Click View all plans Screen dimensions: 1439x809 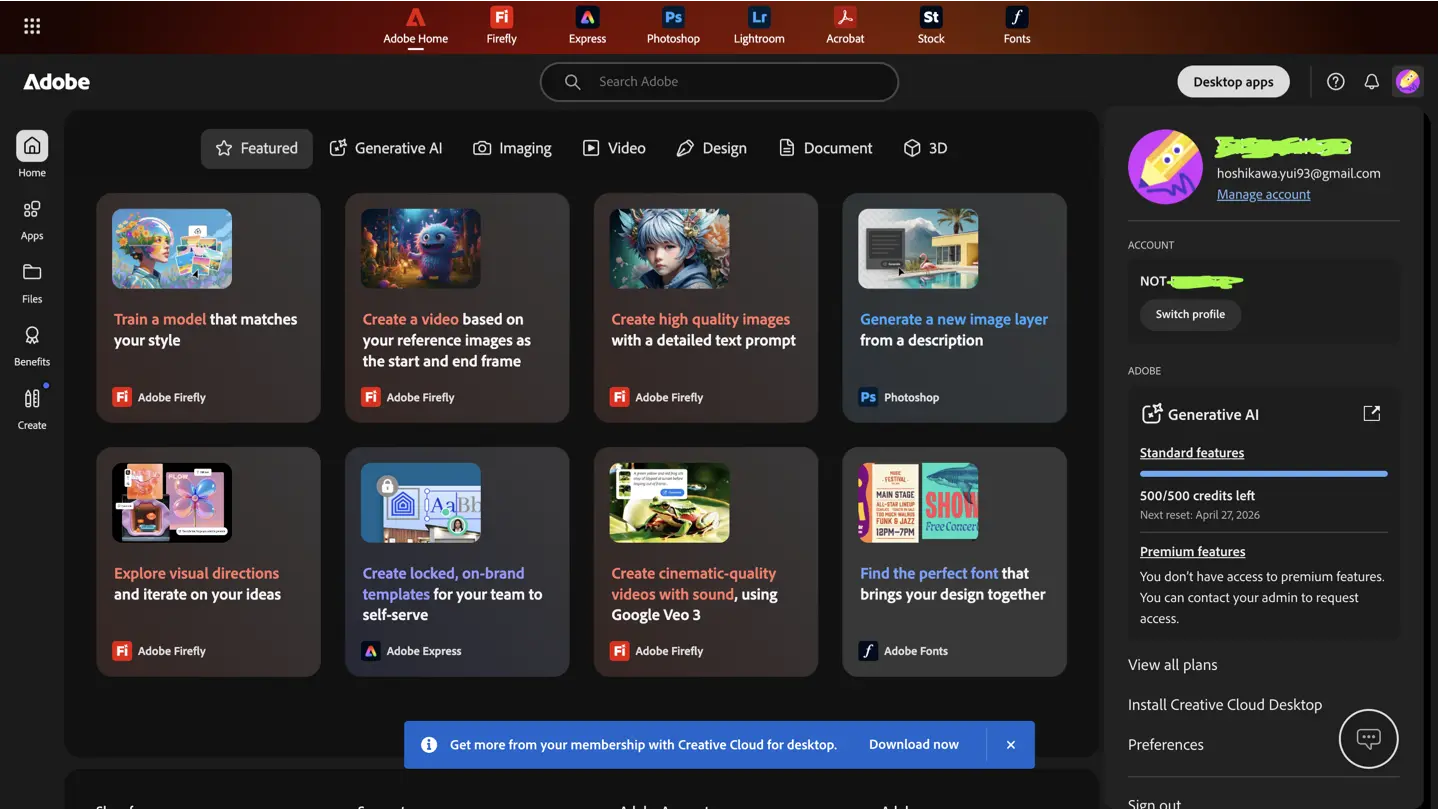click(1172, 665)
